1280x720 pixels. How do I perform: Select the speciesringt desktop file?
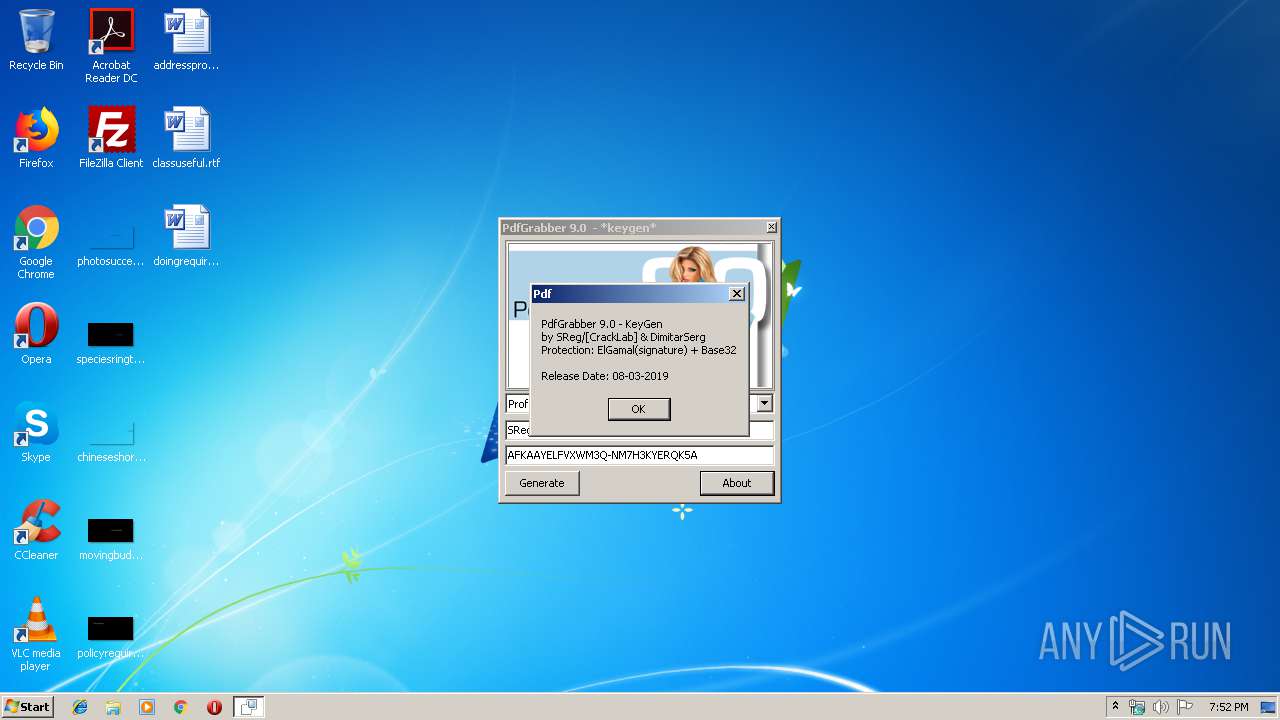pos(111,340)
